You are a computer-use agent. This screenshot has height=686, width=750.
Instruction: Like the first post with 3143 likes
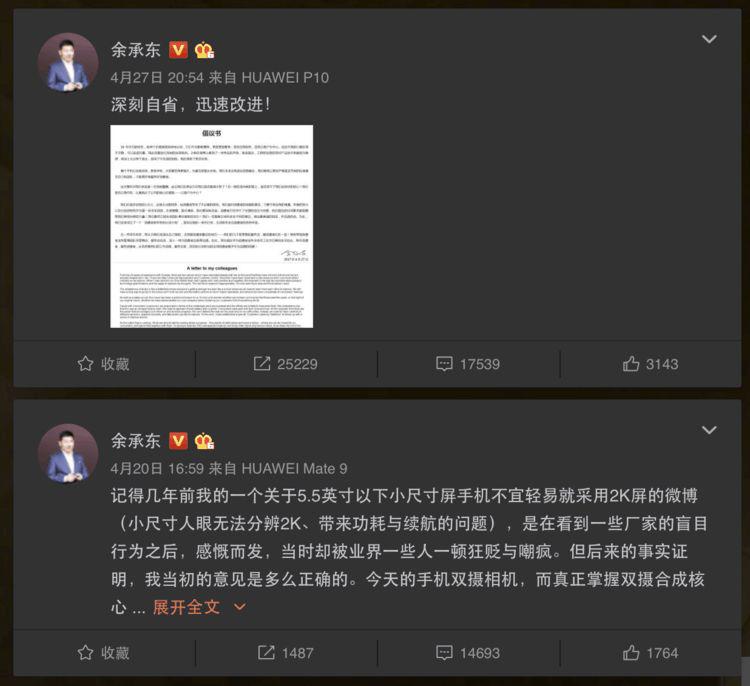click(631, 364)
